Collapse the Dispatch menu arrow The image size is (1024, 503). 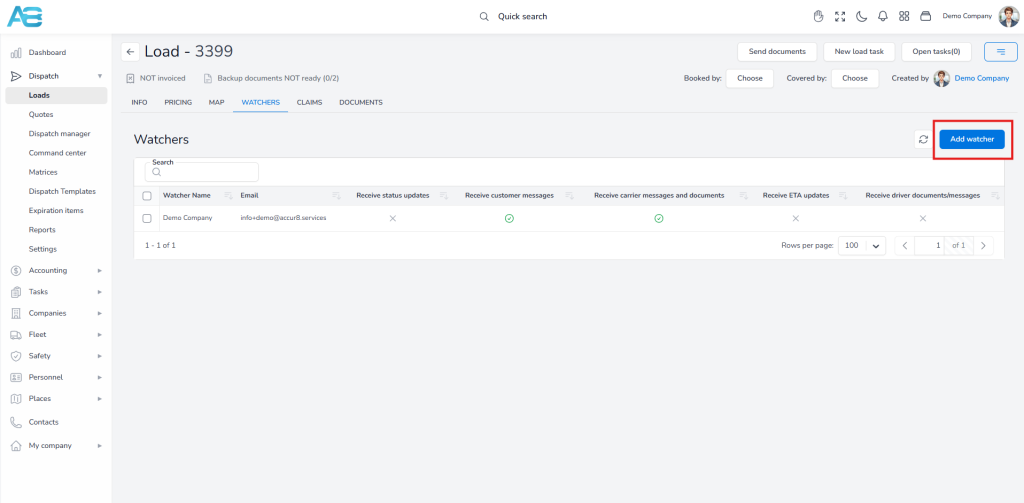click(x=99, y=76)
